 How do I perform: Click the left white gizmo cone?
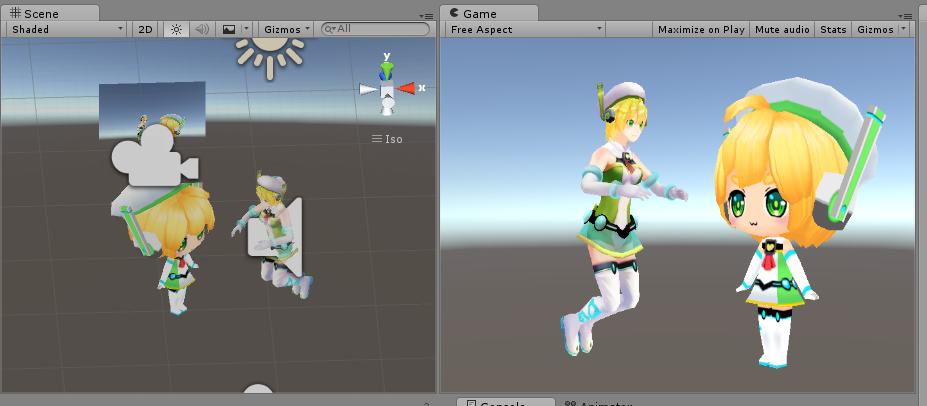coord(368,89)
